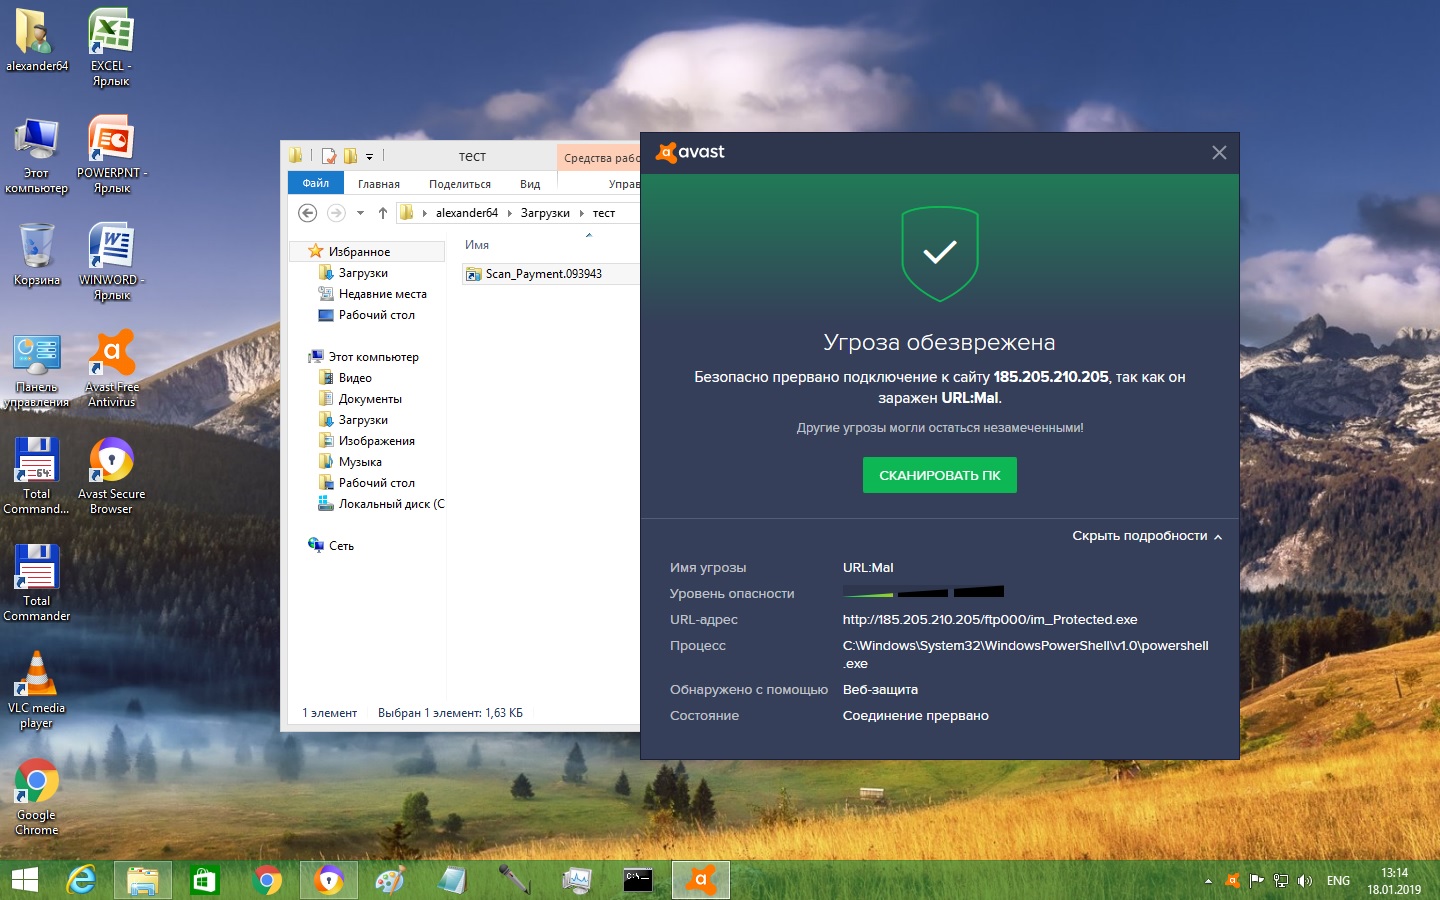Close the Avast threat notification

[x=1219, y=153]
